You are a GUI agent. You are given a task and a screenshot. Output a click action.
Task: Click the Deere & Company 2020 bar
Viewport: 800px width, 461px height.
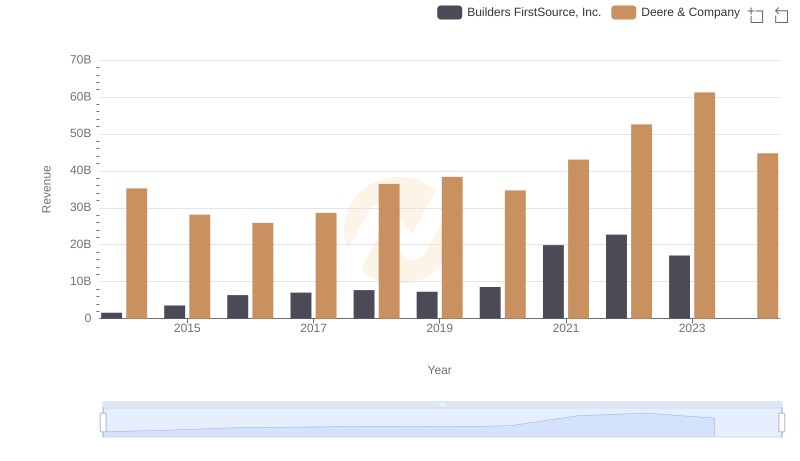(x=515, y=254)
